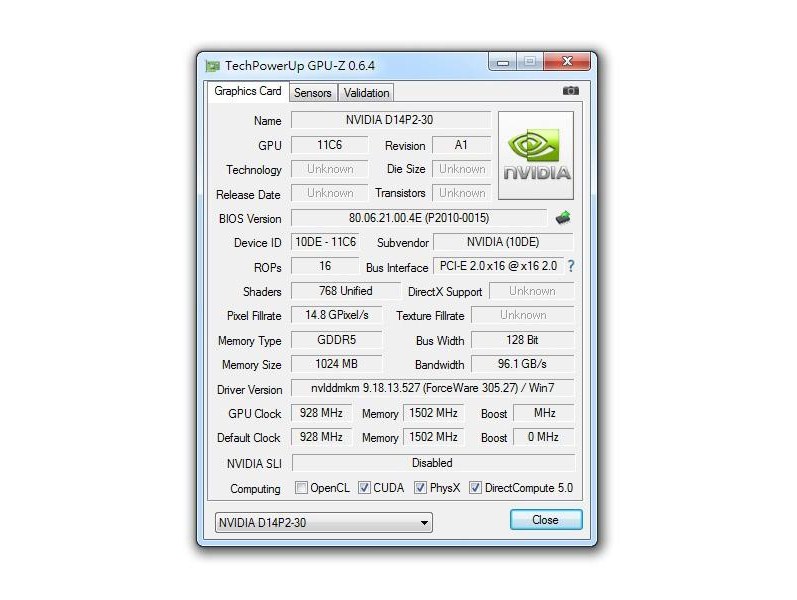Open the Validation tab
797x600 pixels.
pos(366,93)
